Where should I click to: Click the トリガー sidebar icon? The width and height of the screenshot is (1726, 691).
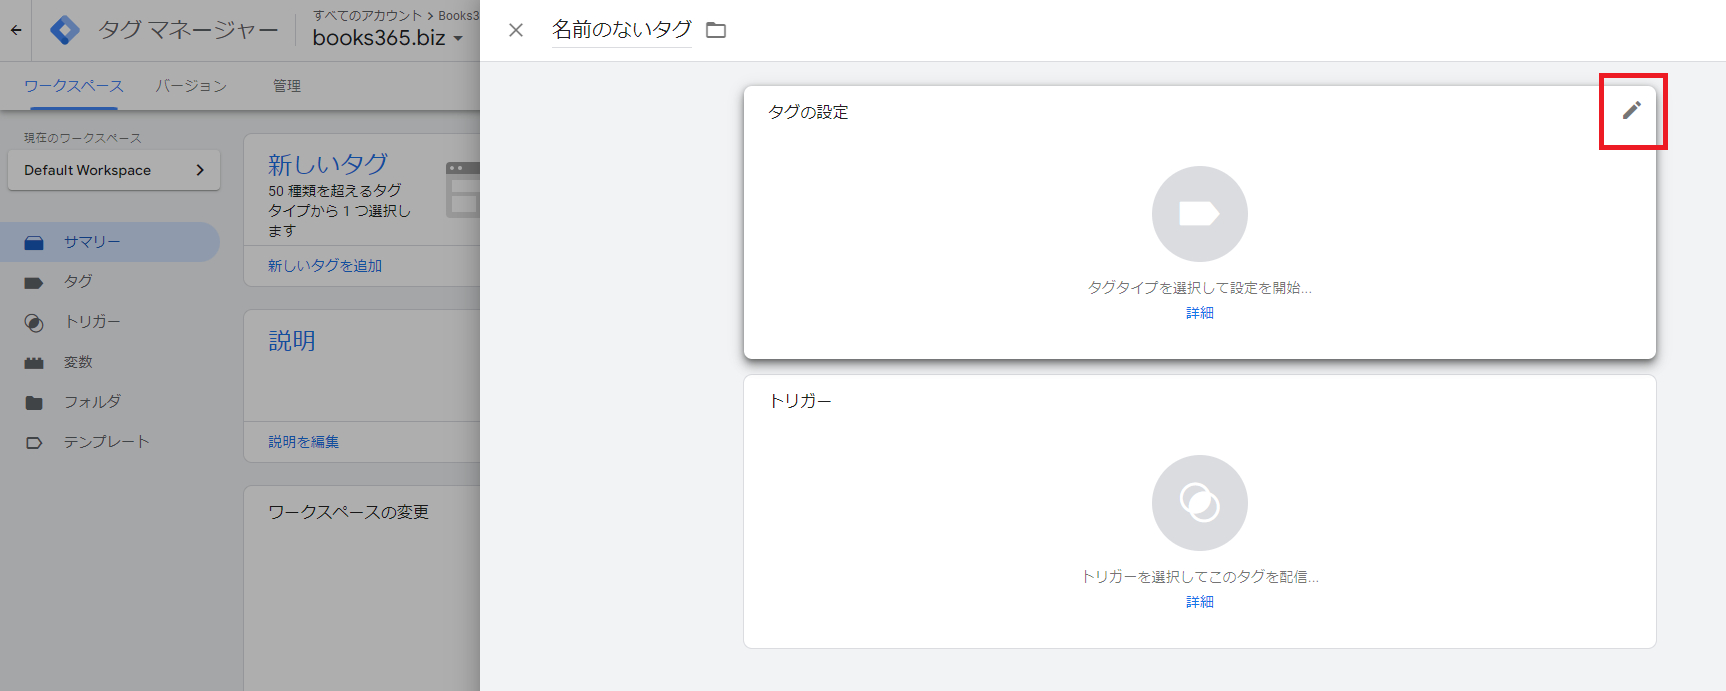pos(34,323)
